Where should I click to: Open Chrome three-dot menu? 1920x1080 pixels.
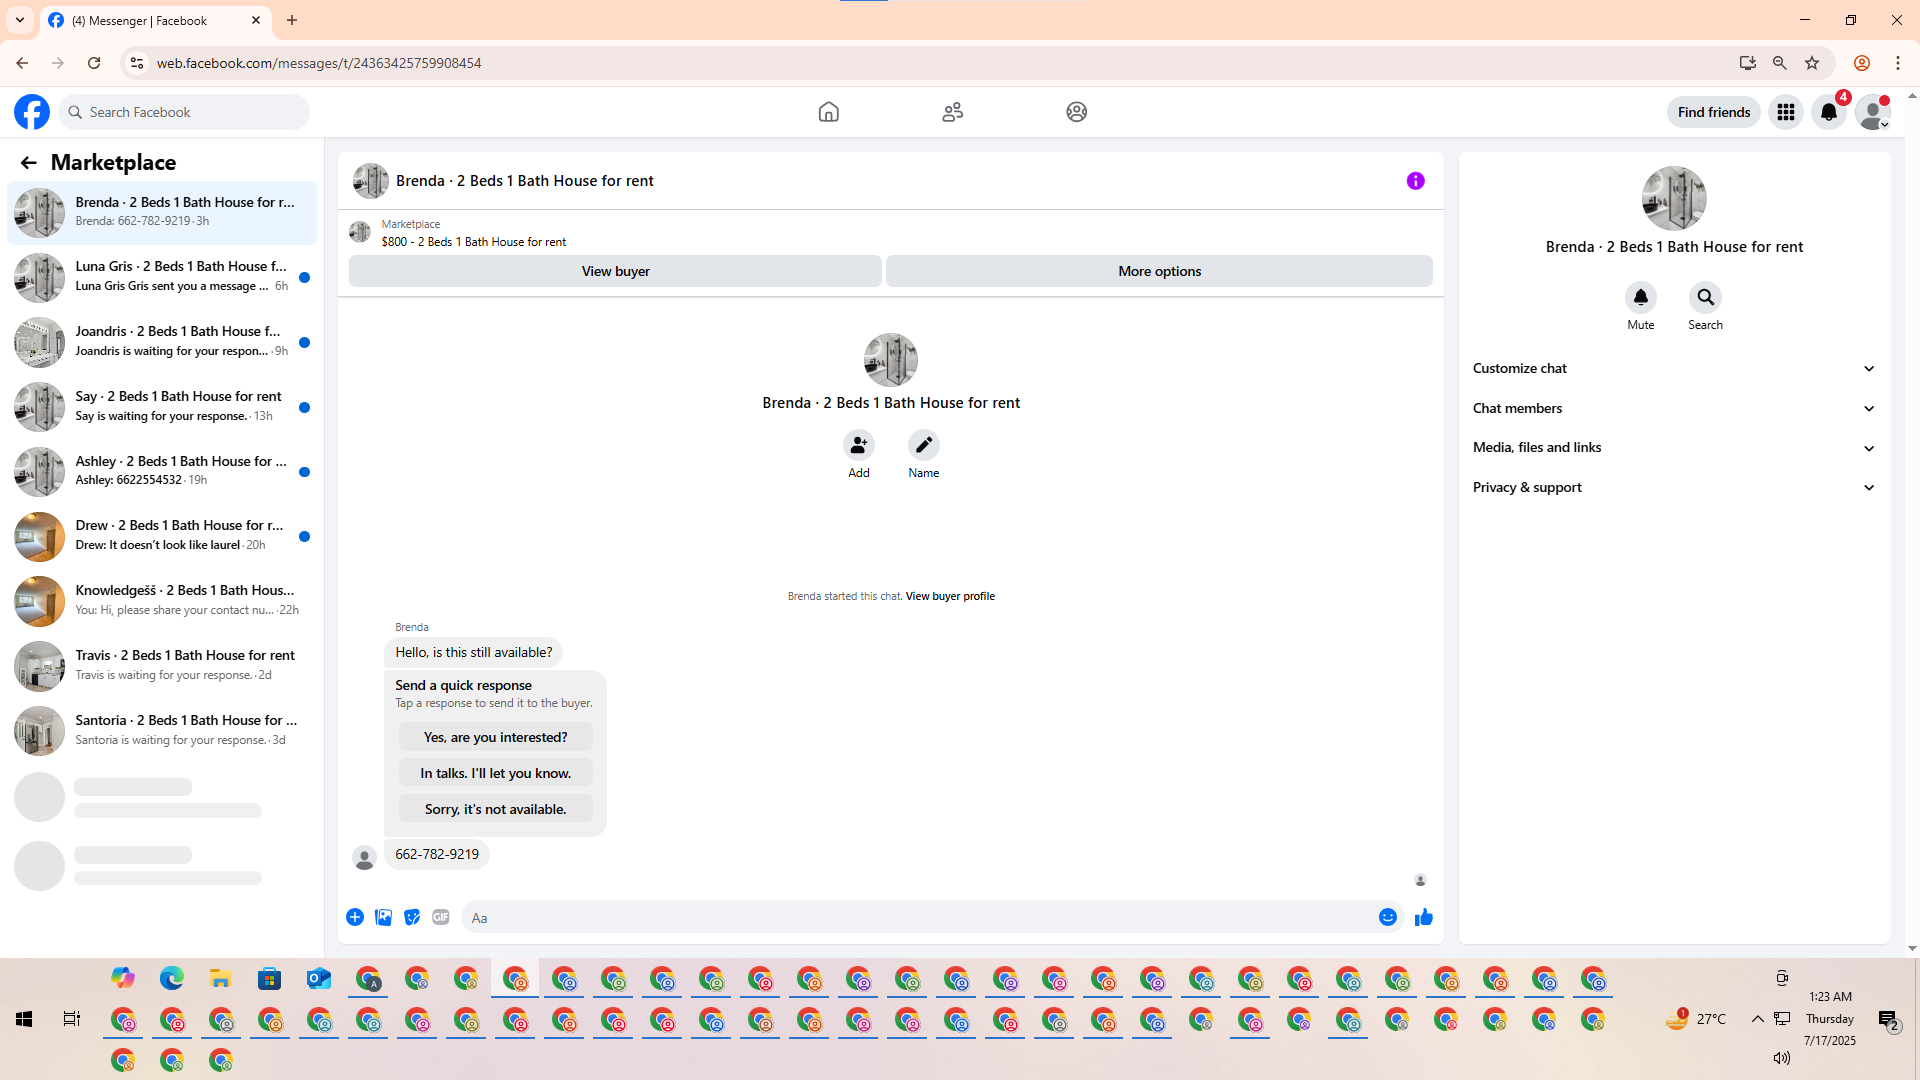click(x=1898, y=63)
